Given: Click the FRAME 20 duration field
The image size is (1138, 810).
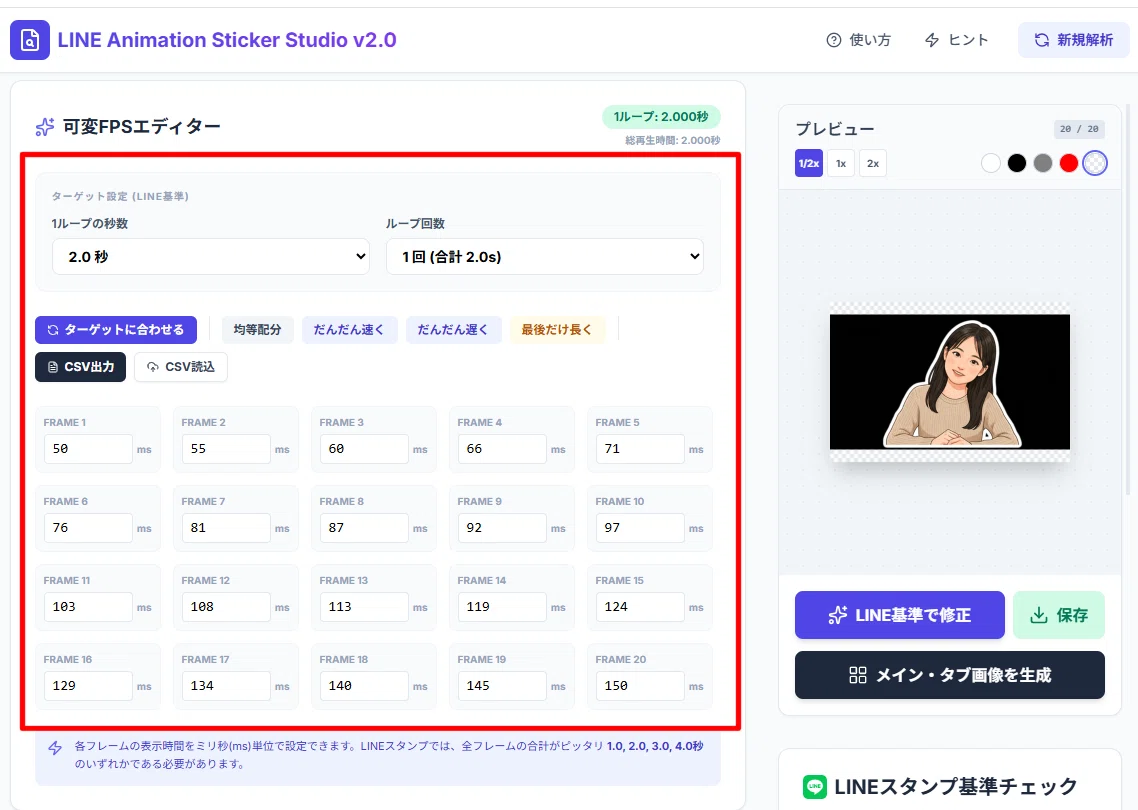Looking at the screenshot, I should 639,686.
